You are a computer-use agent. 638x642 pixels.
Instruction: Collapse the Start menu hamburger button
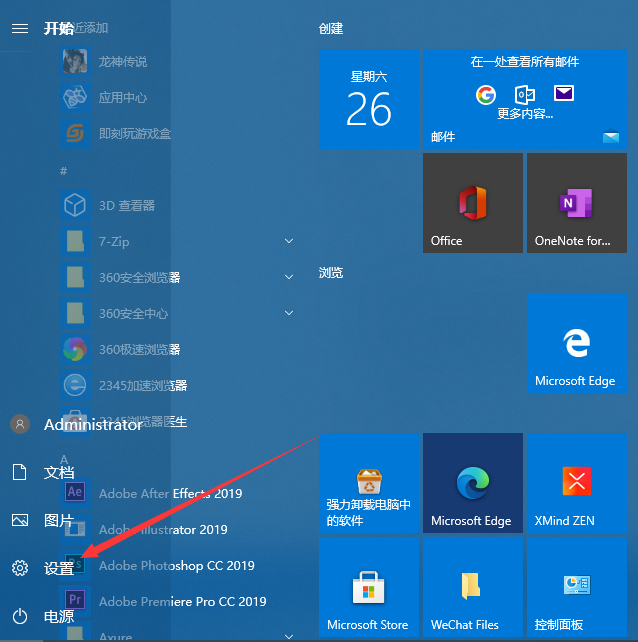click(19, 28)
